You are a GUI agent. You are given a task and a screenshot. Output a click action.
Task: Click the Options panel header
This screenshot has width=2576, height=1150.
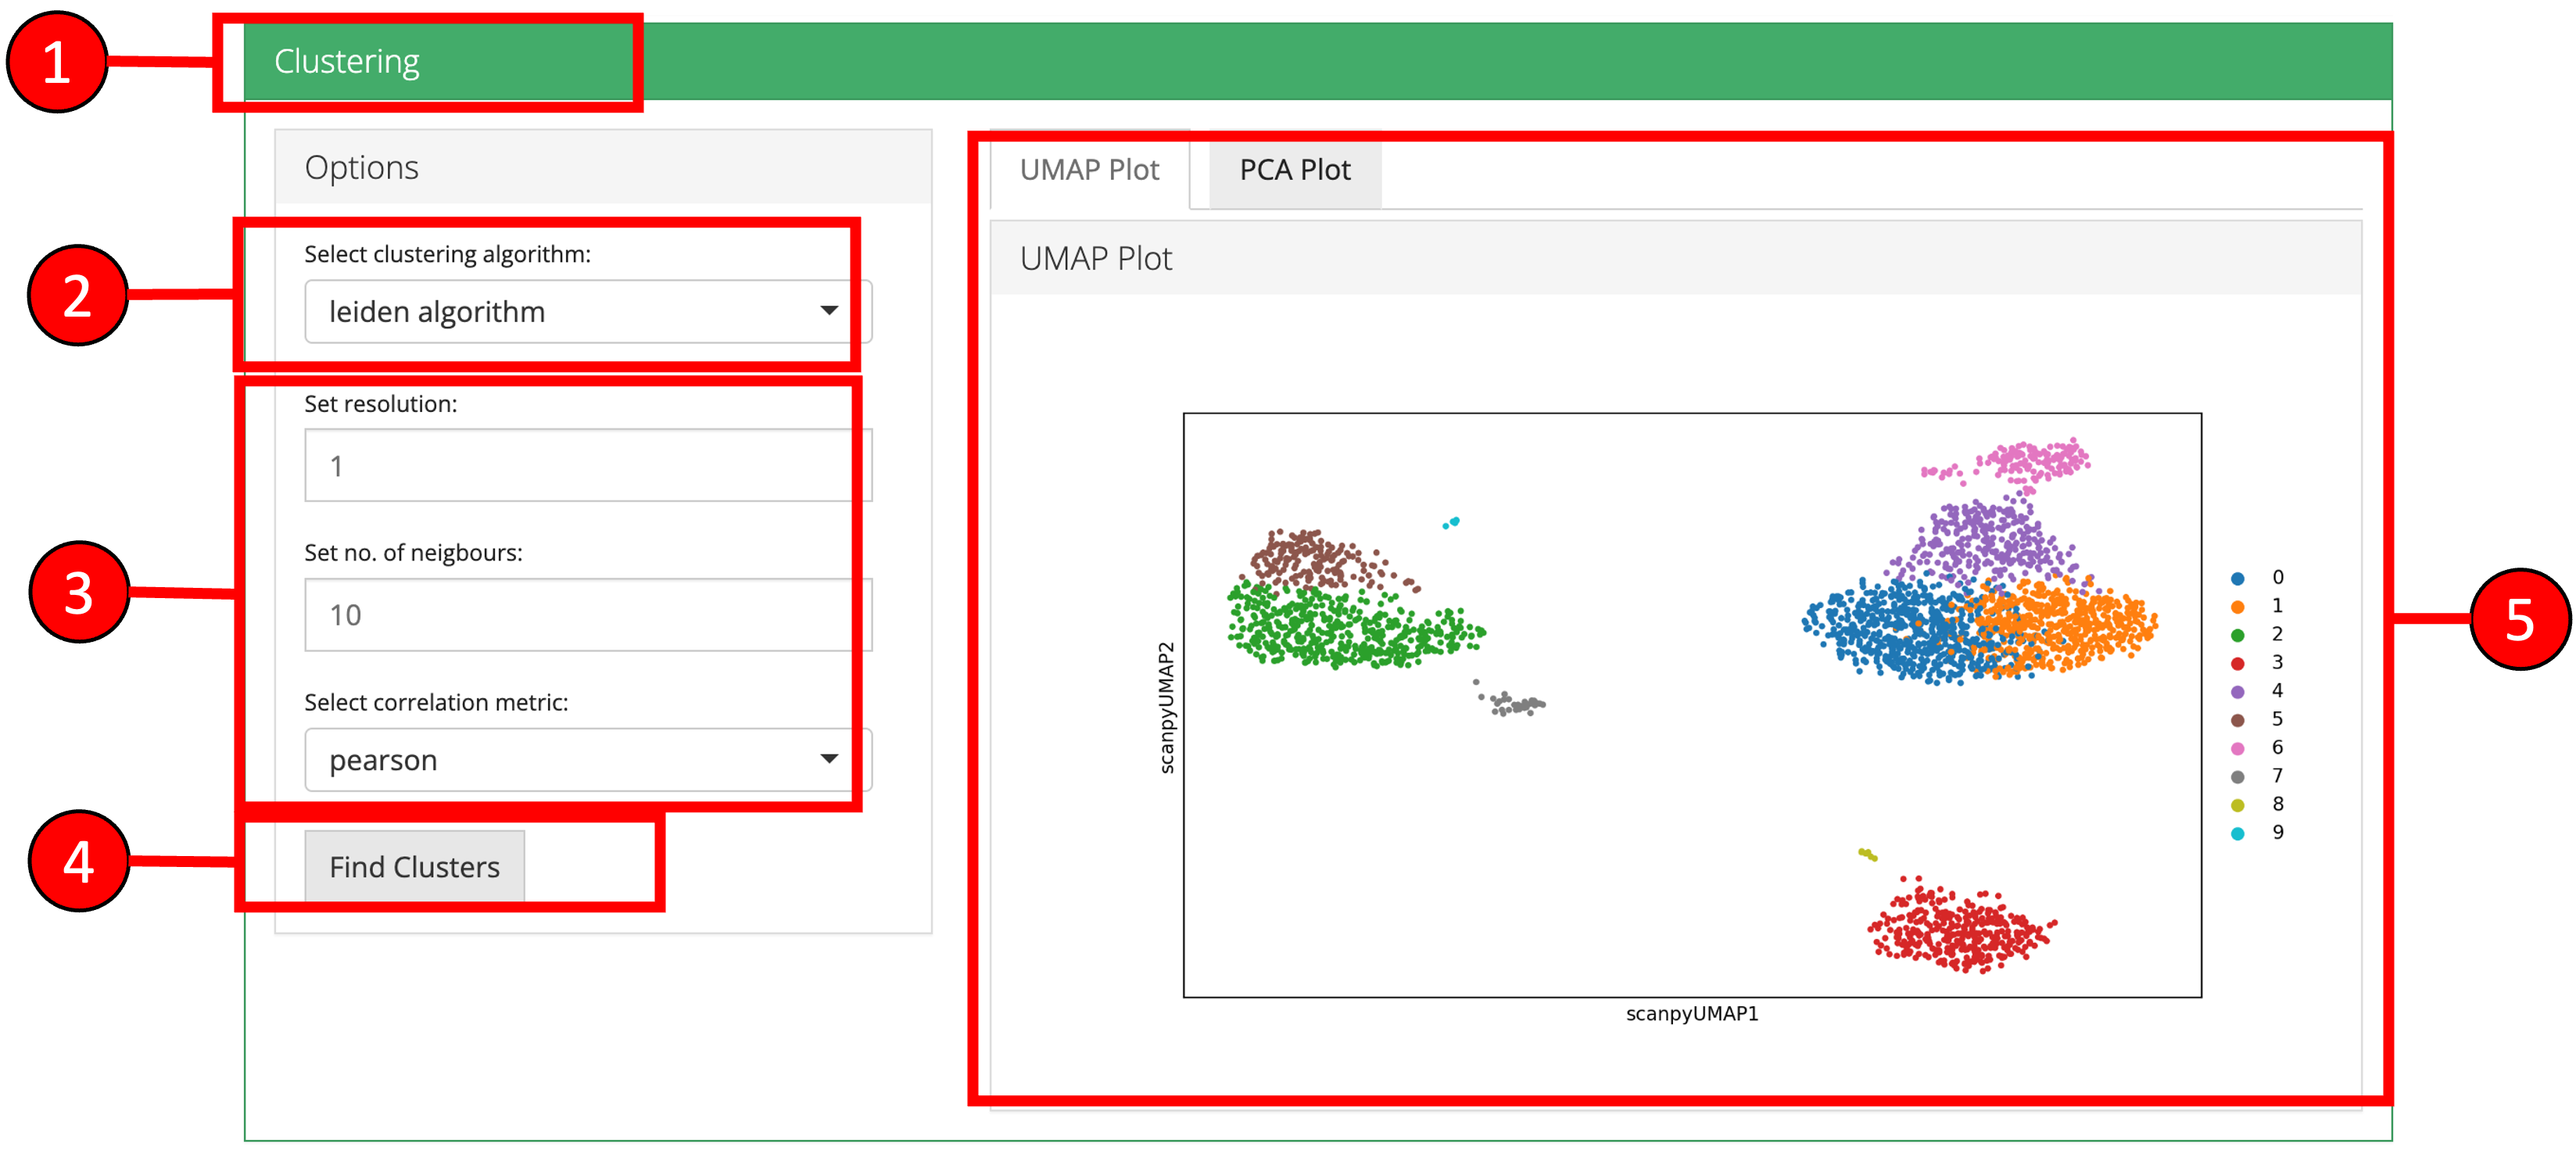tap(362, 167)
